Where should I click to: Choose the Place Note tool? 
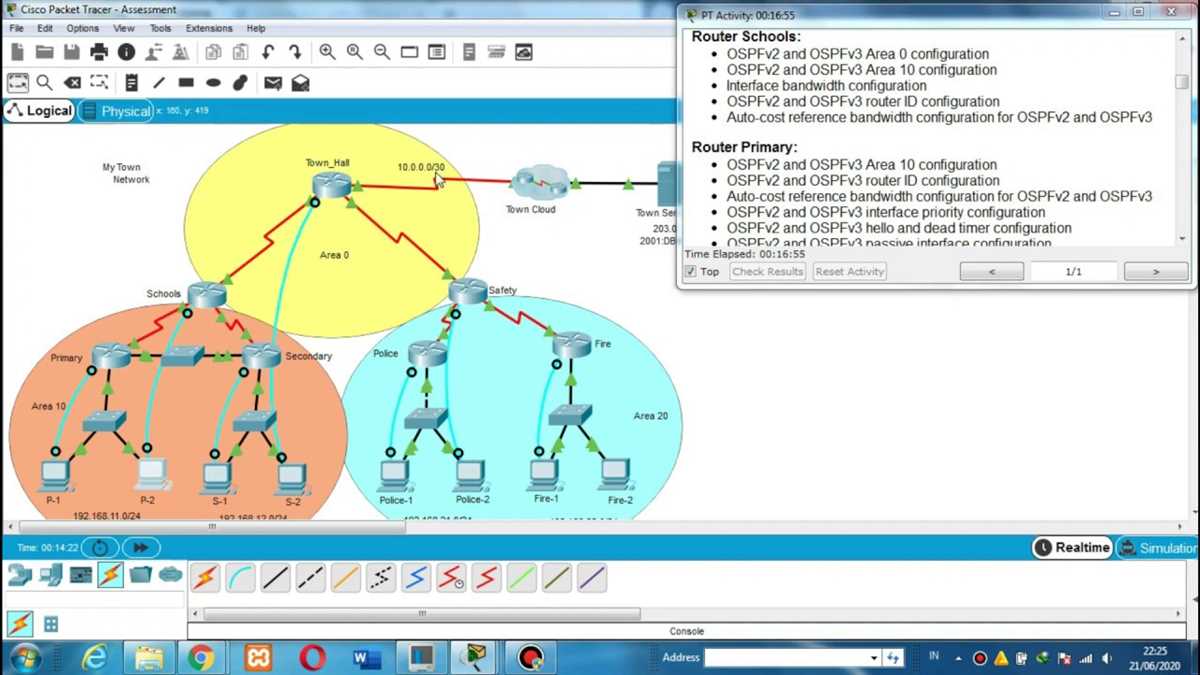131,83
